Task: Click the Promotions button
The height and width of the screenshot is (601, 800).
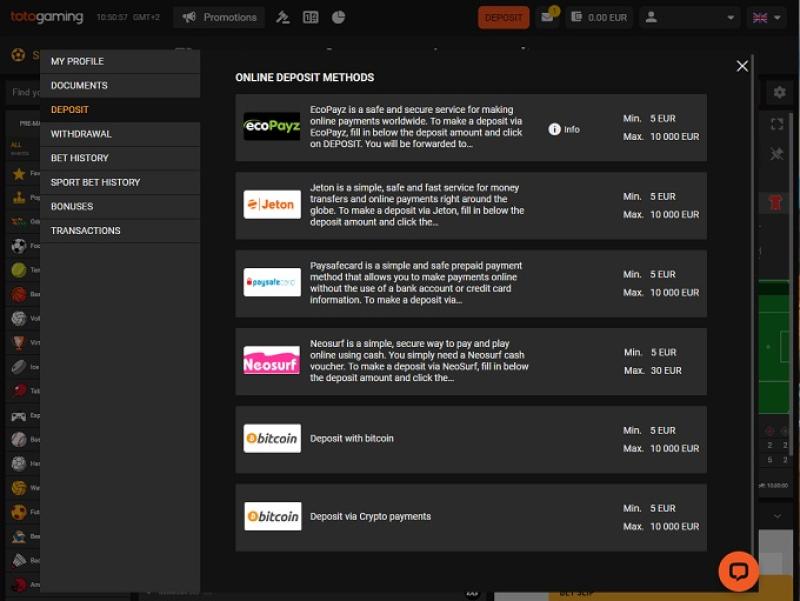Action: coord(219,17)
